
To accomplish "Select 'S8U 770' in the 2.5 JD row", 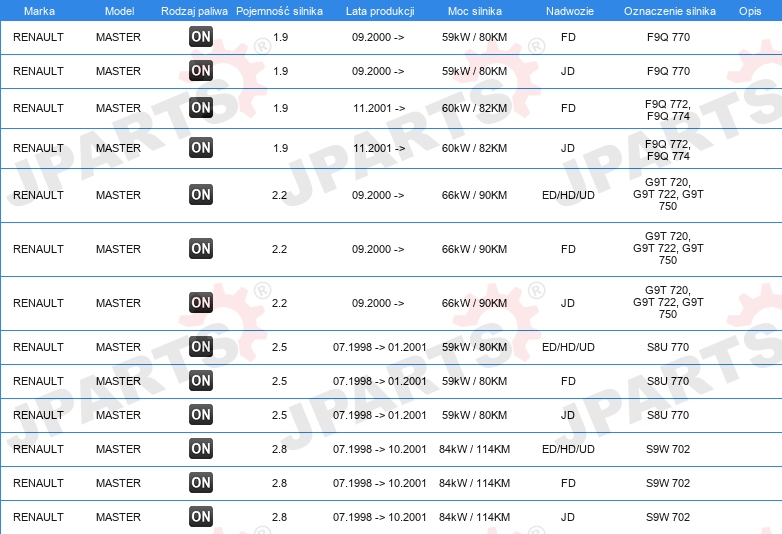I will pyautogui.click(x=668, y=415).
